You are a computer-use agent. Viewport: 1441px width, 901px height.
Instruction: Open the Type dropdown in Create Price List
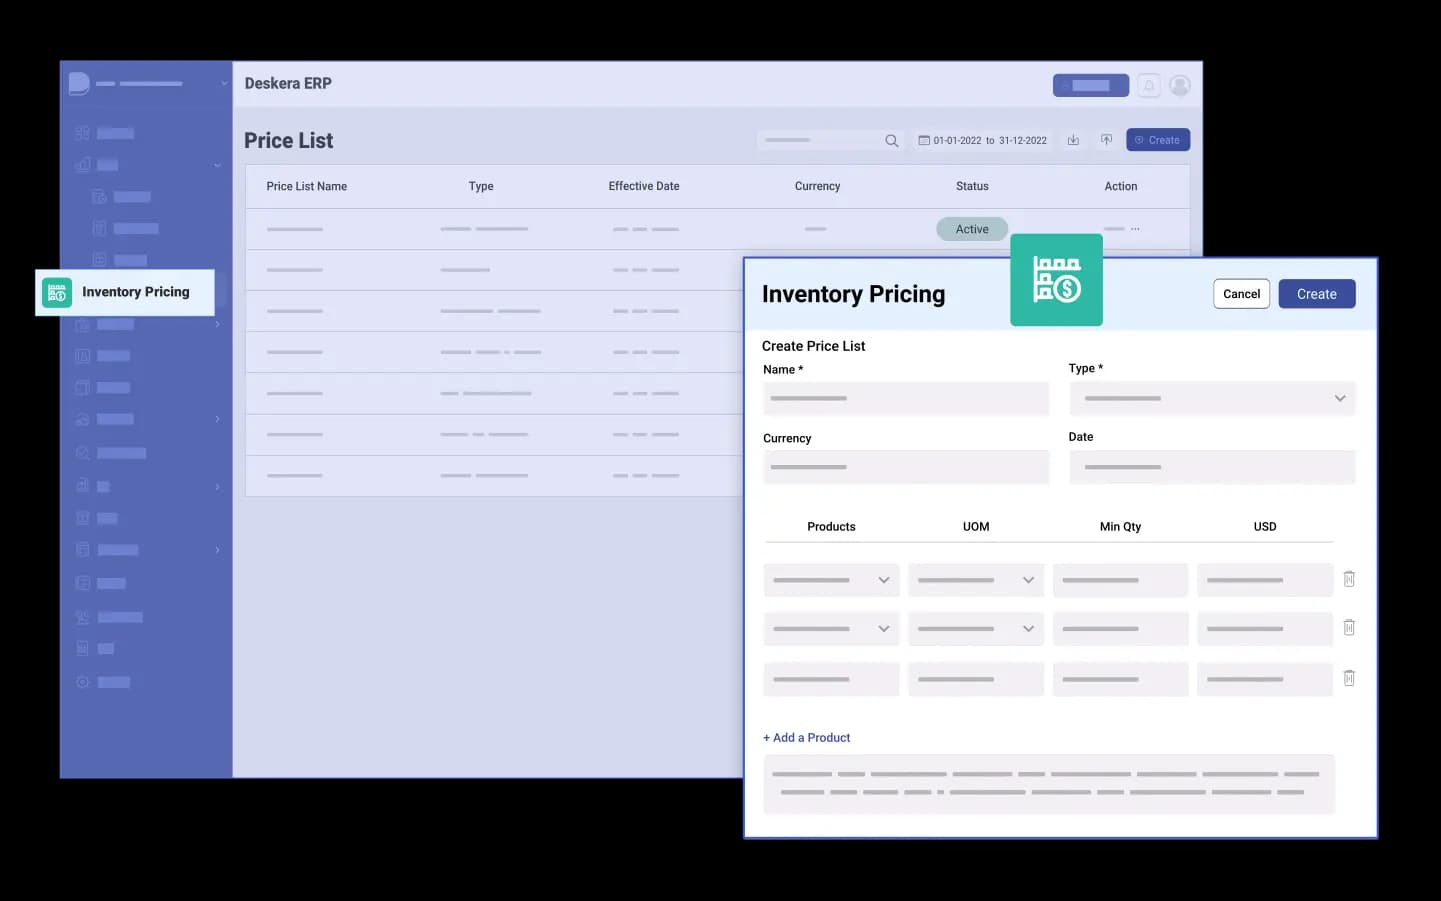point(1212,398)
